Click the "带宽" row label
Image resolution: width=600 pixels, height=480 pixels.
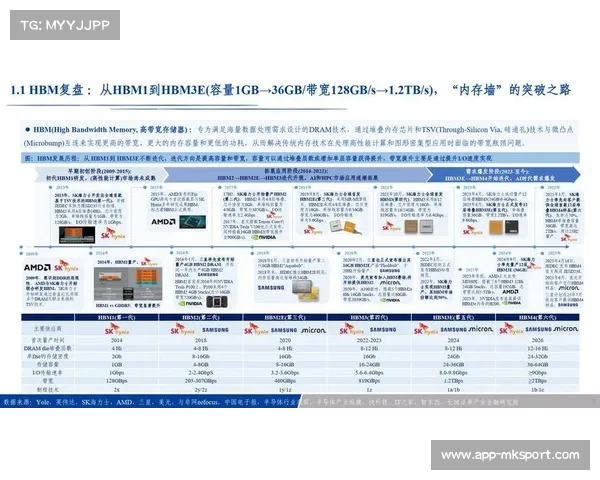47,381
